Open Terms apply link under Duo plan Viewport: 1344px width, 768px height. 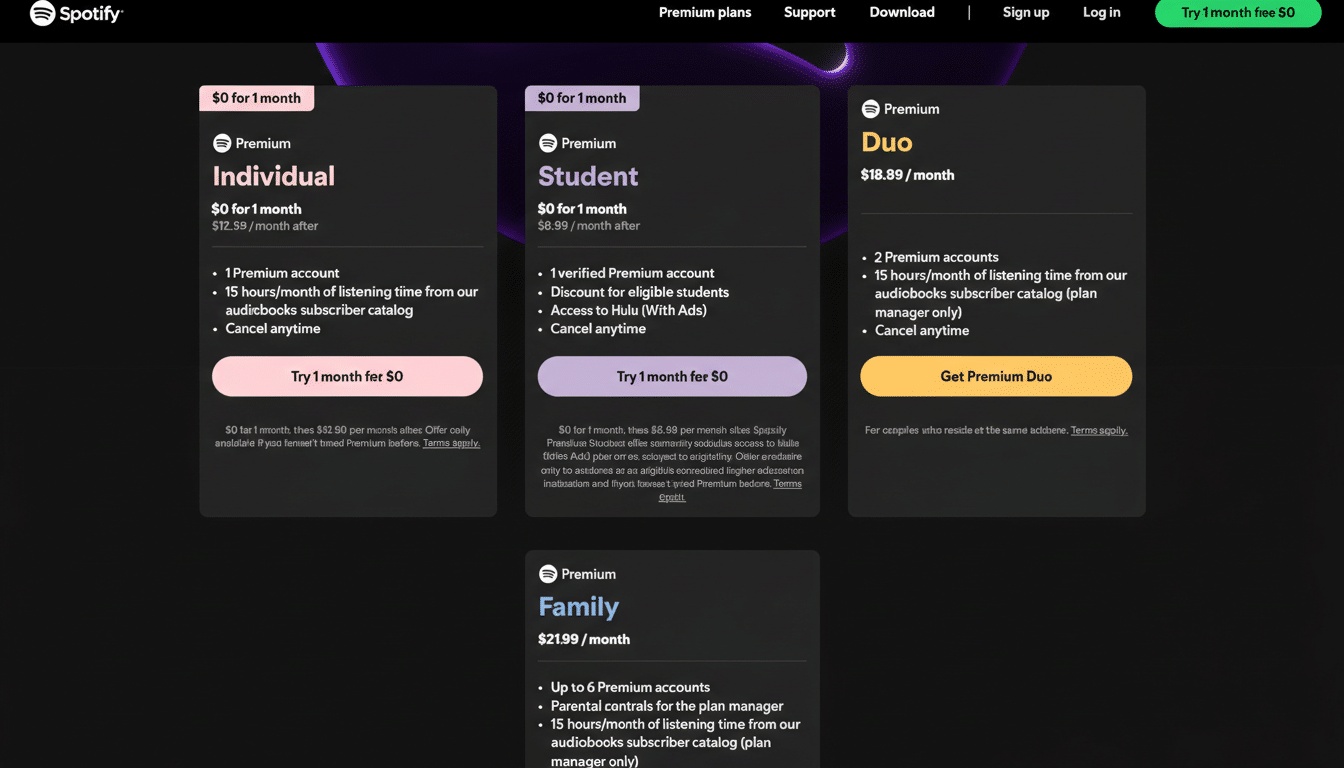(x=1099, y=431)
